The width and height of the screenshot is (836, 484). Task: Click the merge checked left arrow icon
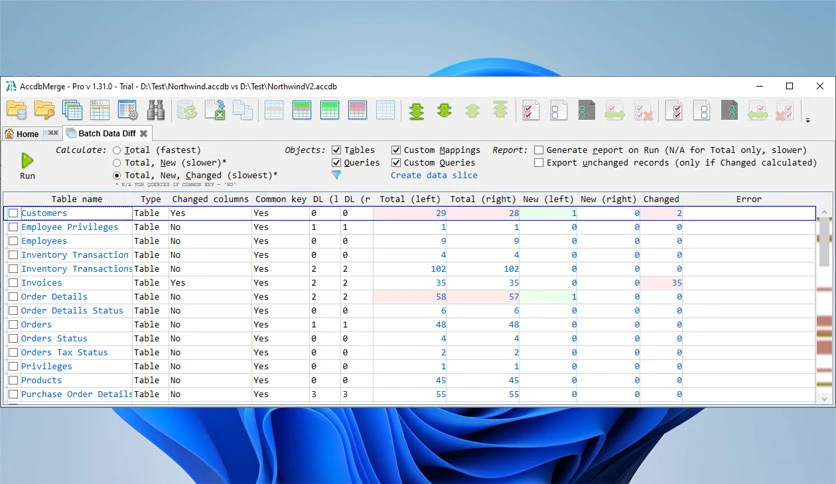point(757,110)
